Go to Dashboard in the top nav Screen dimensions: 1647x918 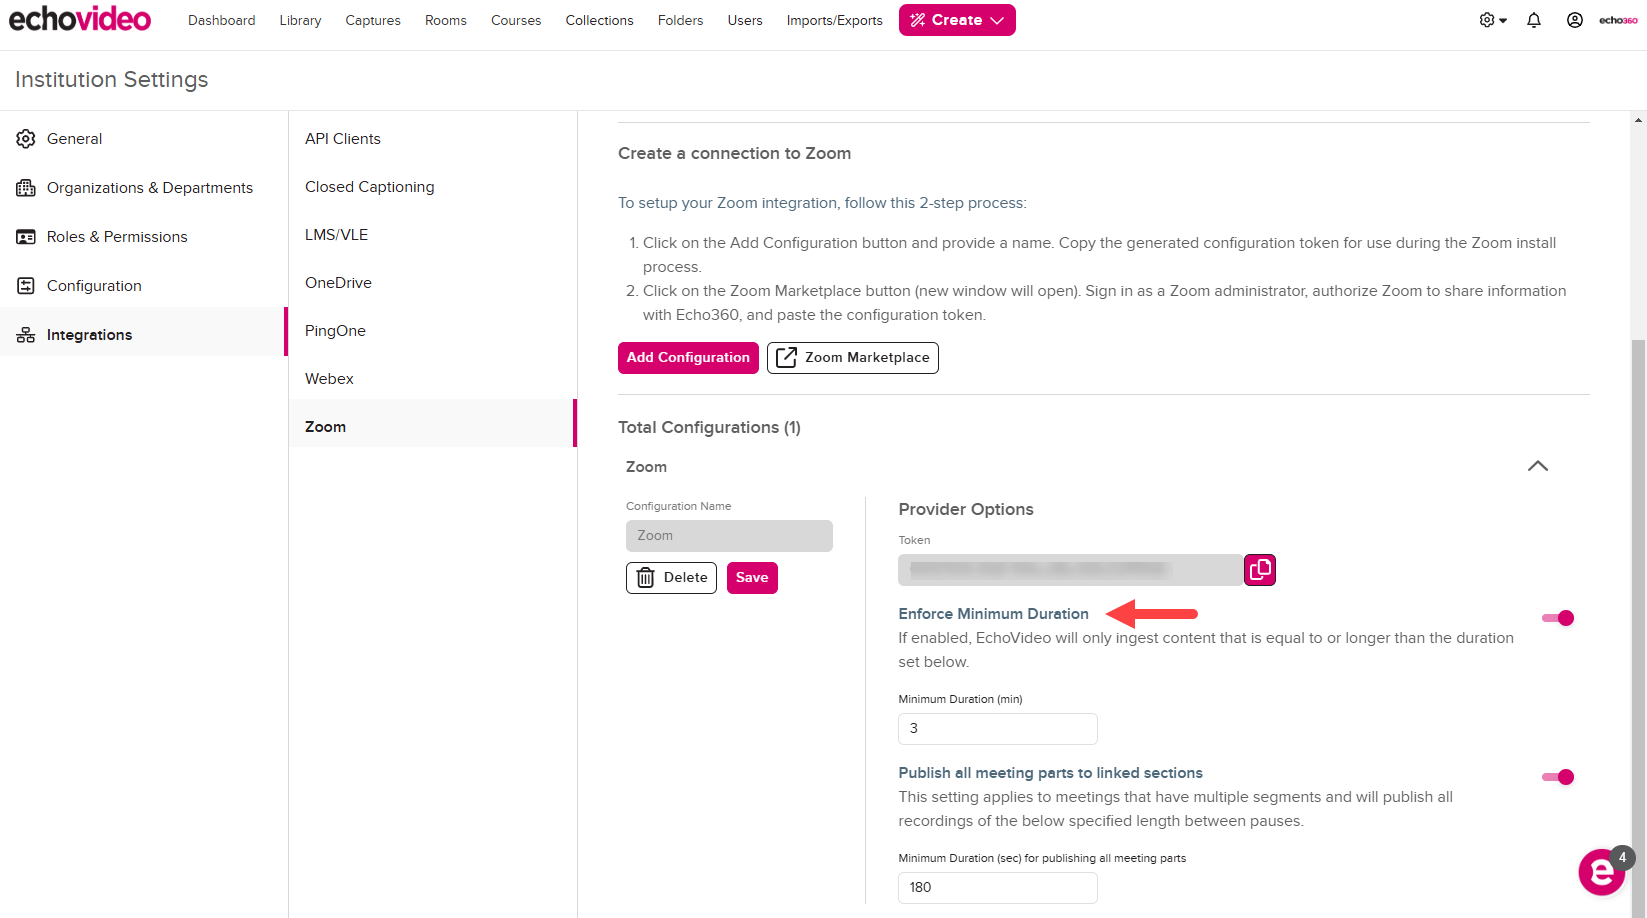[x=221, y=20]
